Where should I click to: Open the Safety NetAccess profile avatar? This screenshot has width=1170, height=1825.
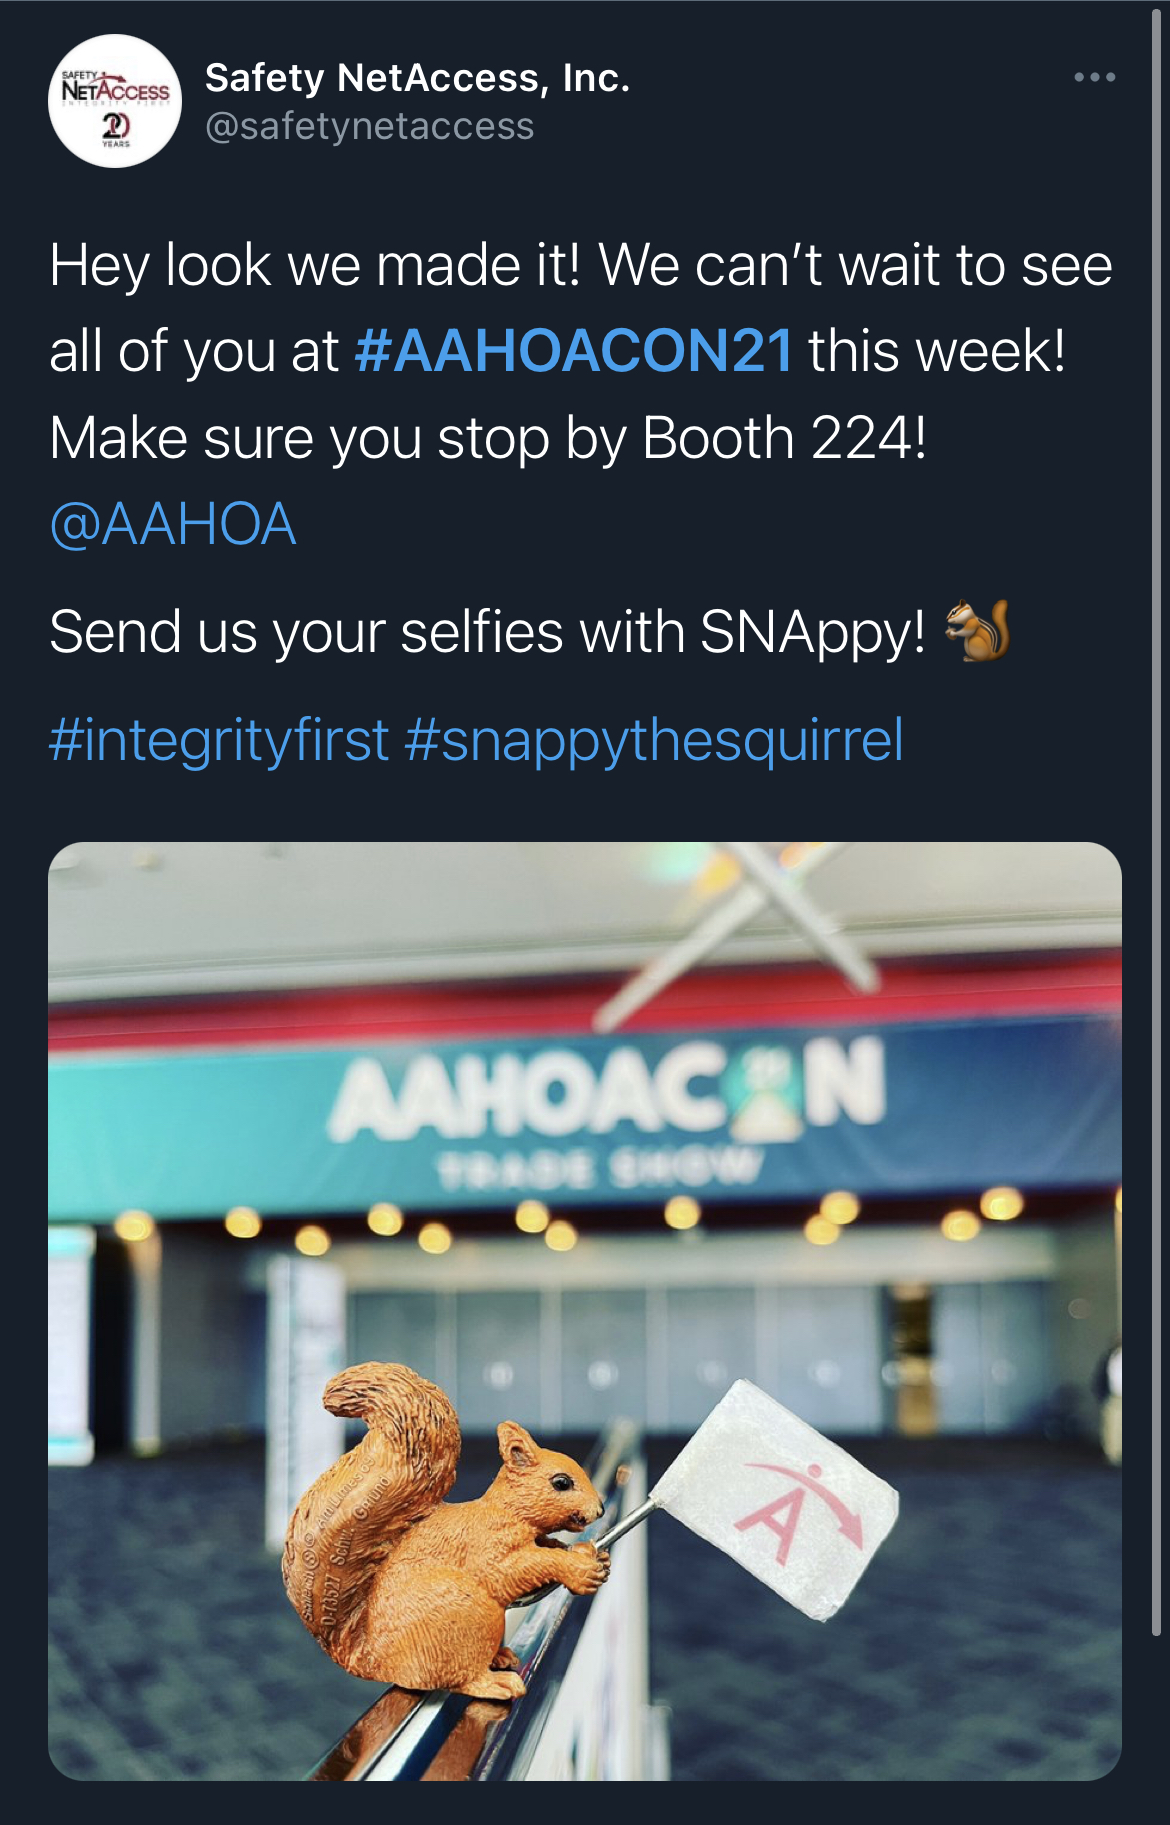point(115,101)
